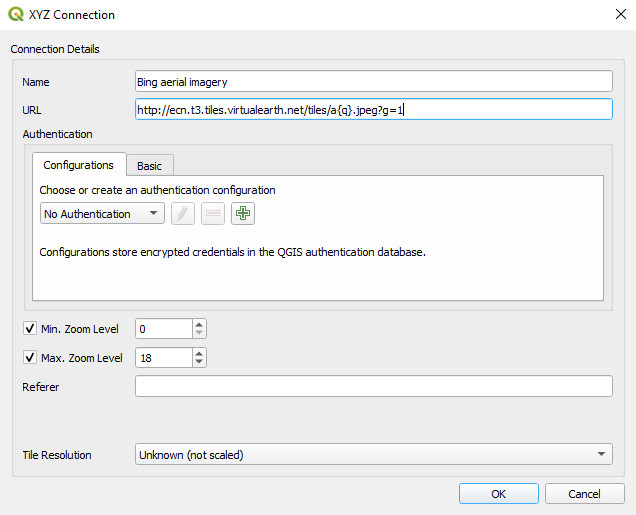636x515 pixels.
Task: Click the edit authentication configuration pencil icon
Action: (183, 213)
